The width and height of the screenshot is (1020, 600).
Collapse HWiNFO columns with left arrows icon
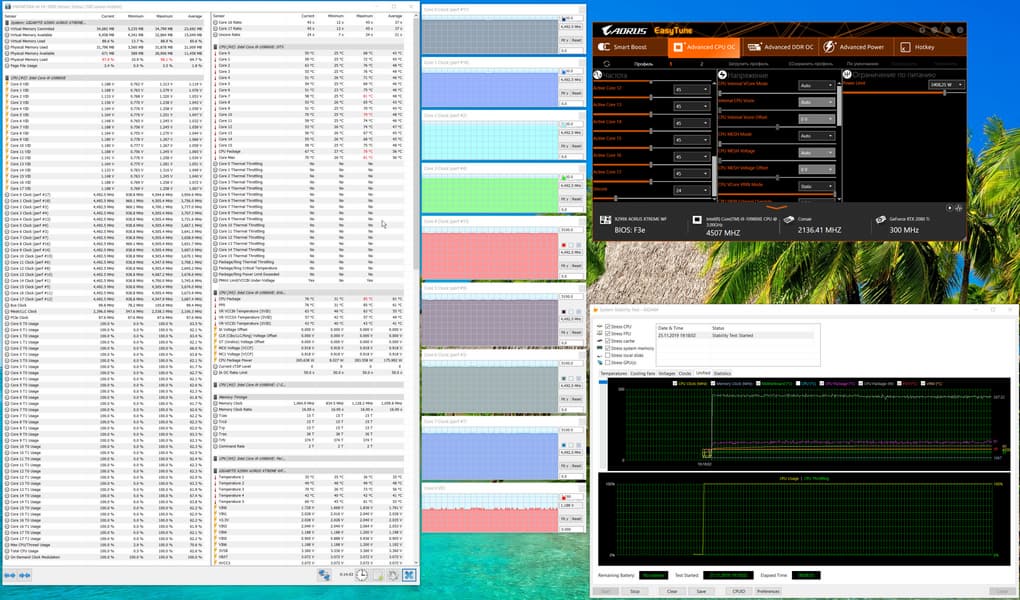click(x=10, y=575)
